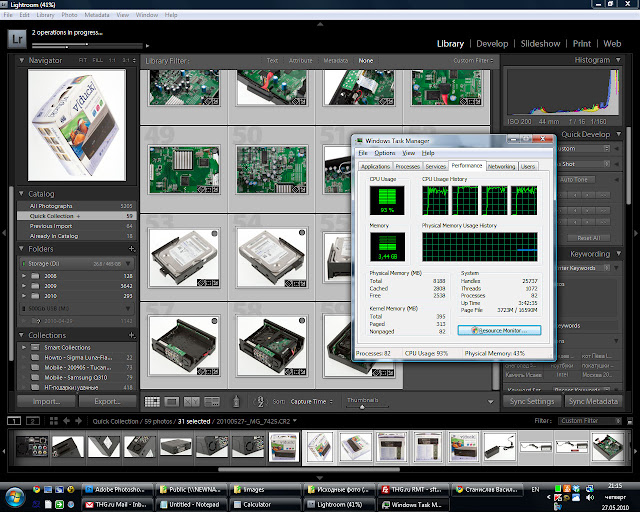This screenshot has width=640, height=512.
Task: Click the filmstrip horizontal scrollbar
Action: 309,470
